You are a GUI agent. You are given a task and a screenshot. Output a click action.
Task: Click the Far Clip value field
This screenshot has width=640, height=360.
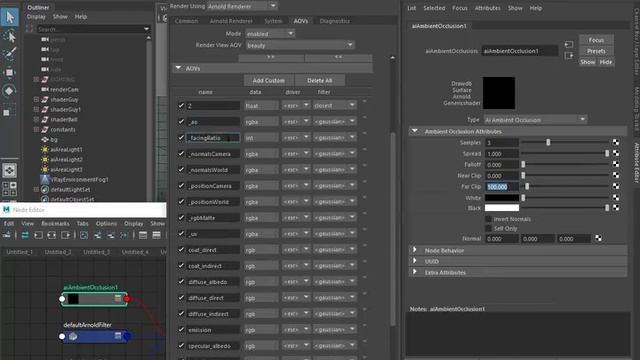(502, 187)
